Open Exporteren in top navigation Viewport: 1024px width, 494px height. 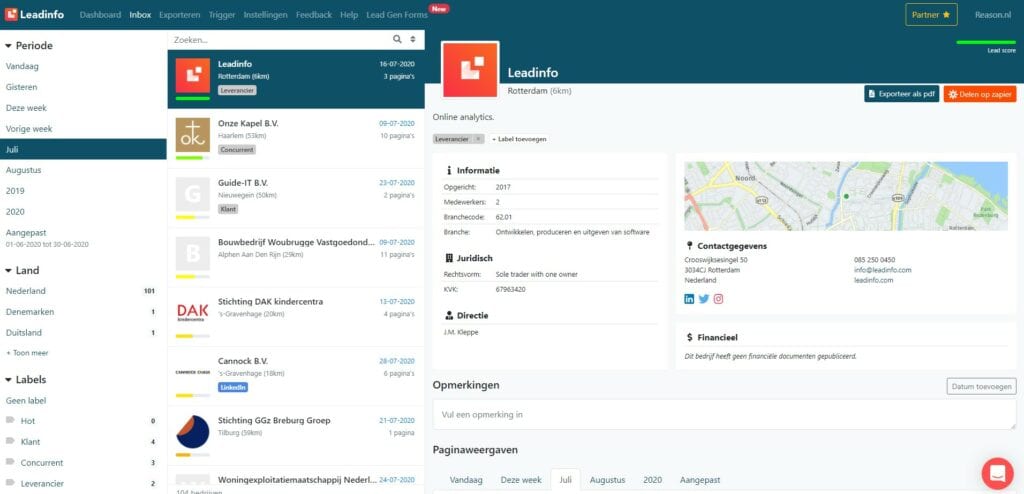pos(180,15)
